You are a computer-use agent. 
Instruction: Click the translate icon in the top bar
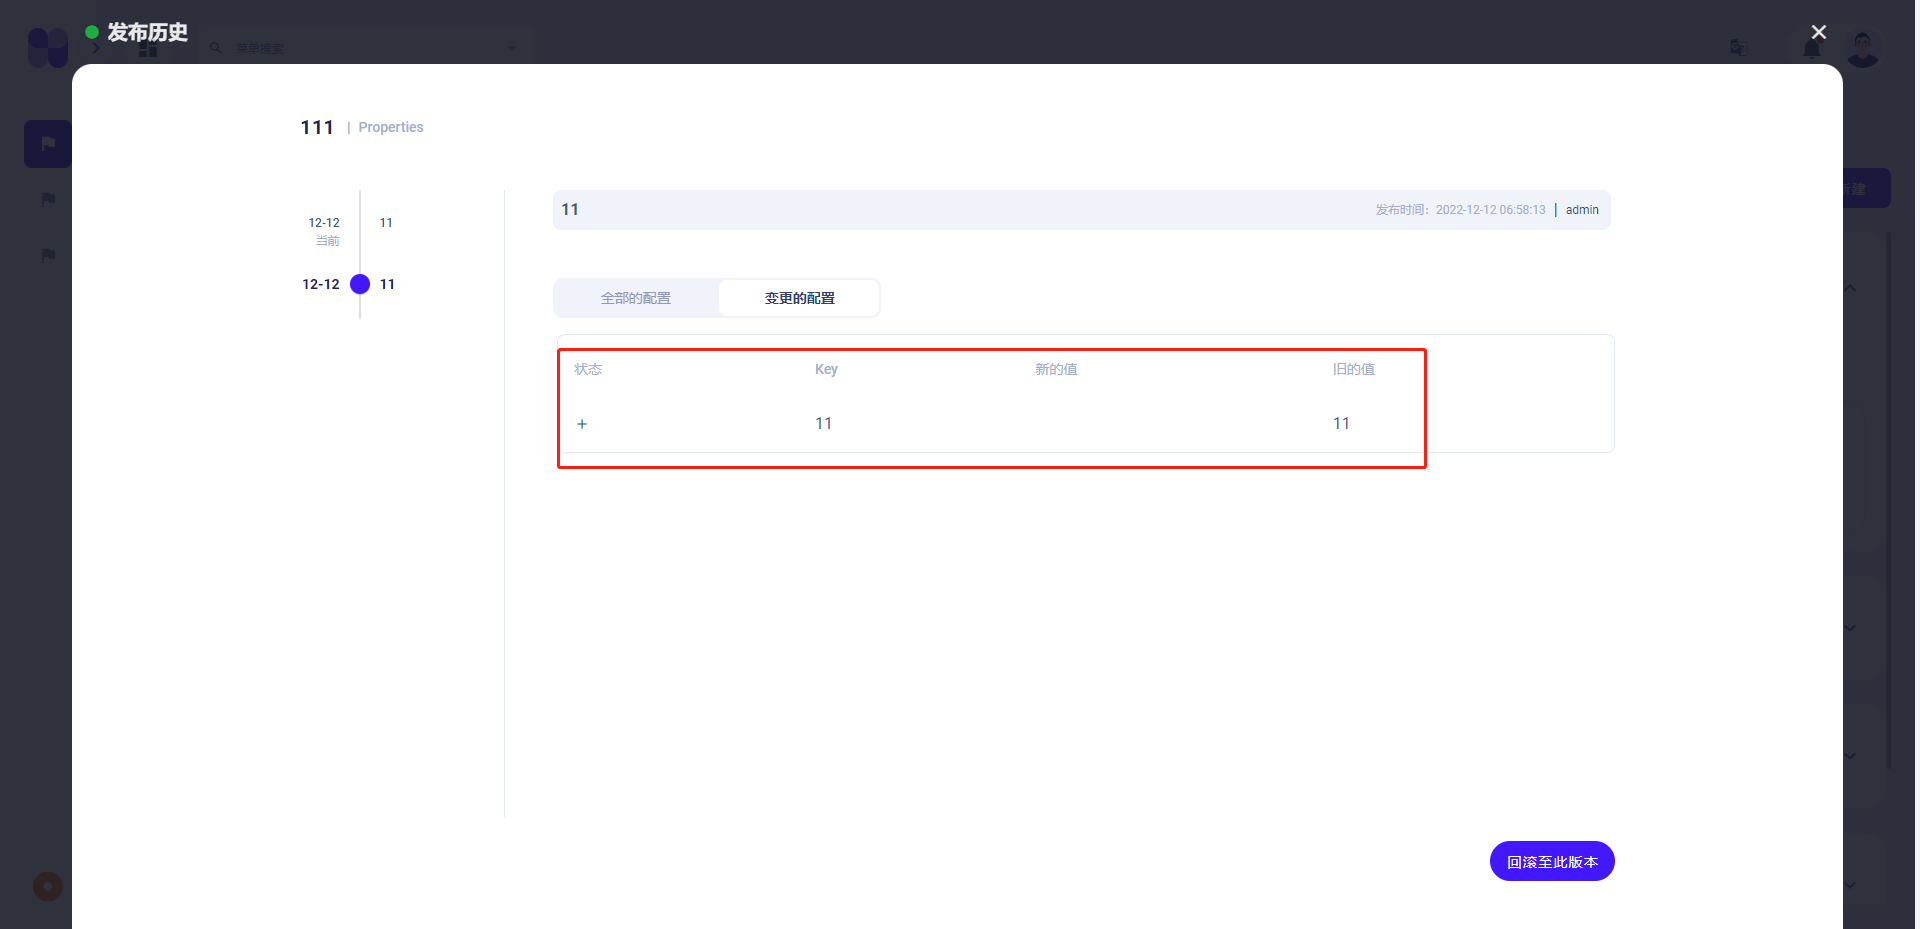tap(1738, 47)
